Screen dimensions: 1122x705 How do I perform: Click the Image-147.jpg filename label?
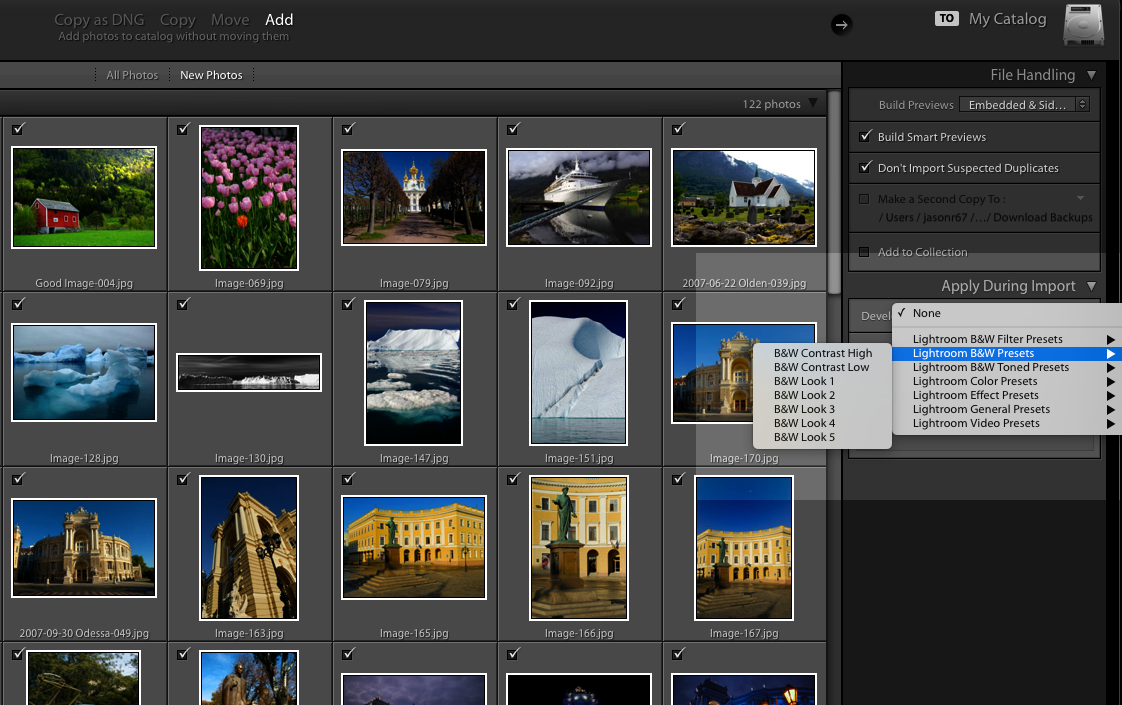pyautogui.click(x=414, y=458)
